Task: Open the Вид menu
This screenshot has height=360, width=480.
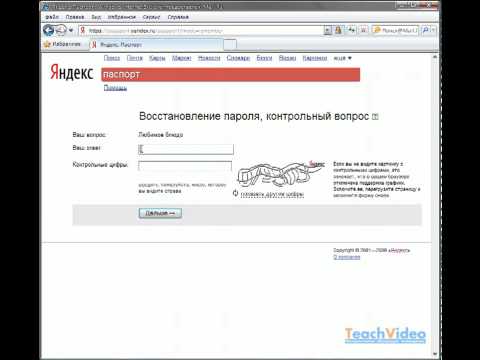Action: tap(96, 17)
